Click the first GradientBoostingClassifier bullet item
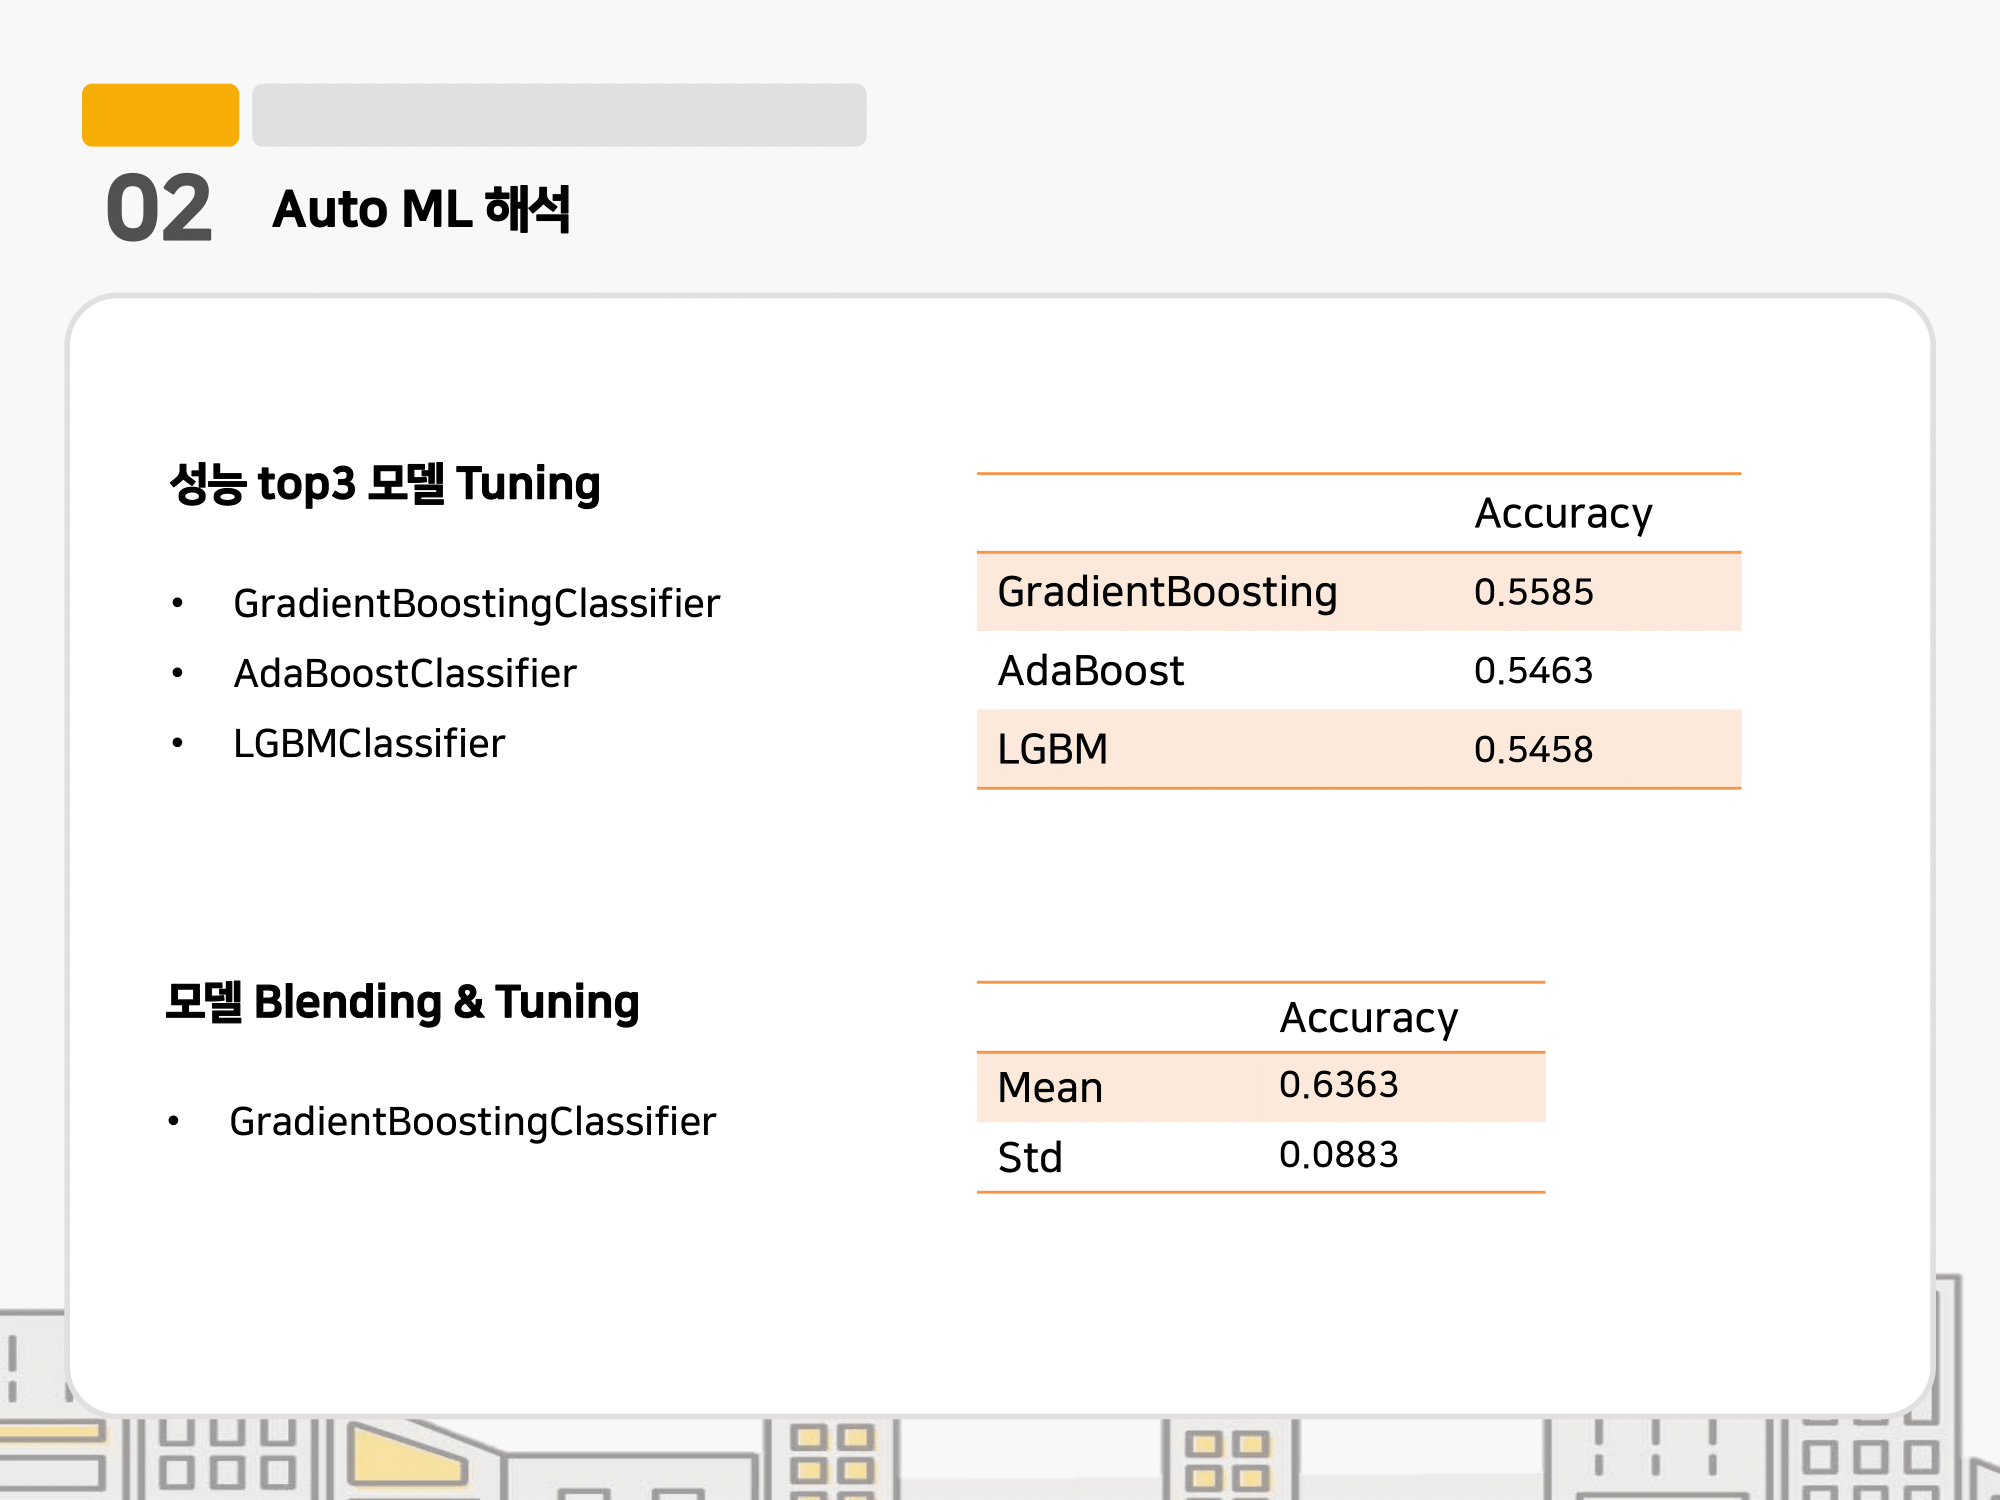 tap(476, 603)
